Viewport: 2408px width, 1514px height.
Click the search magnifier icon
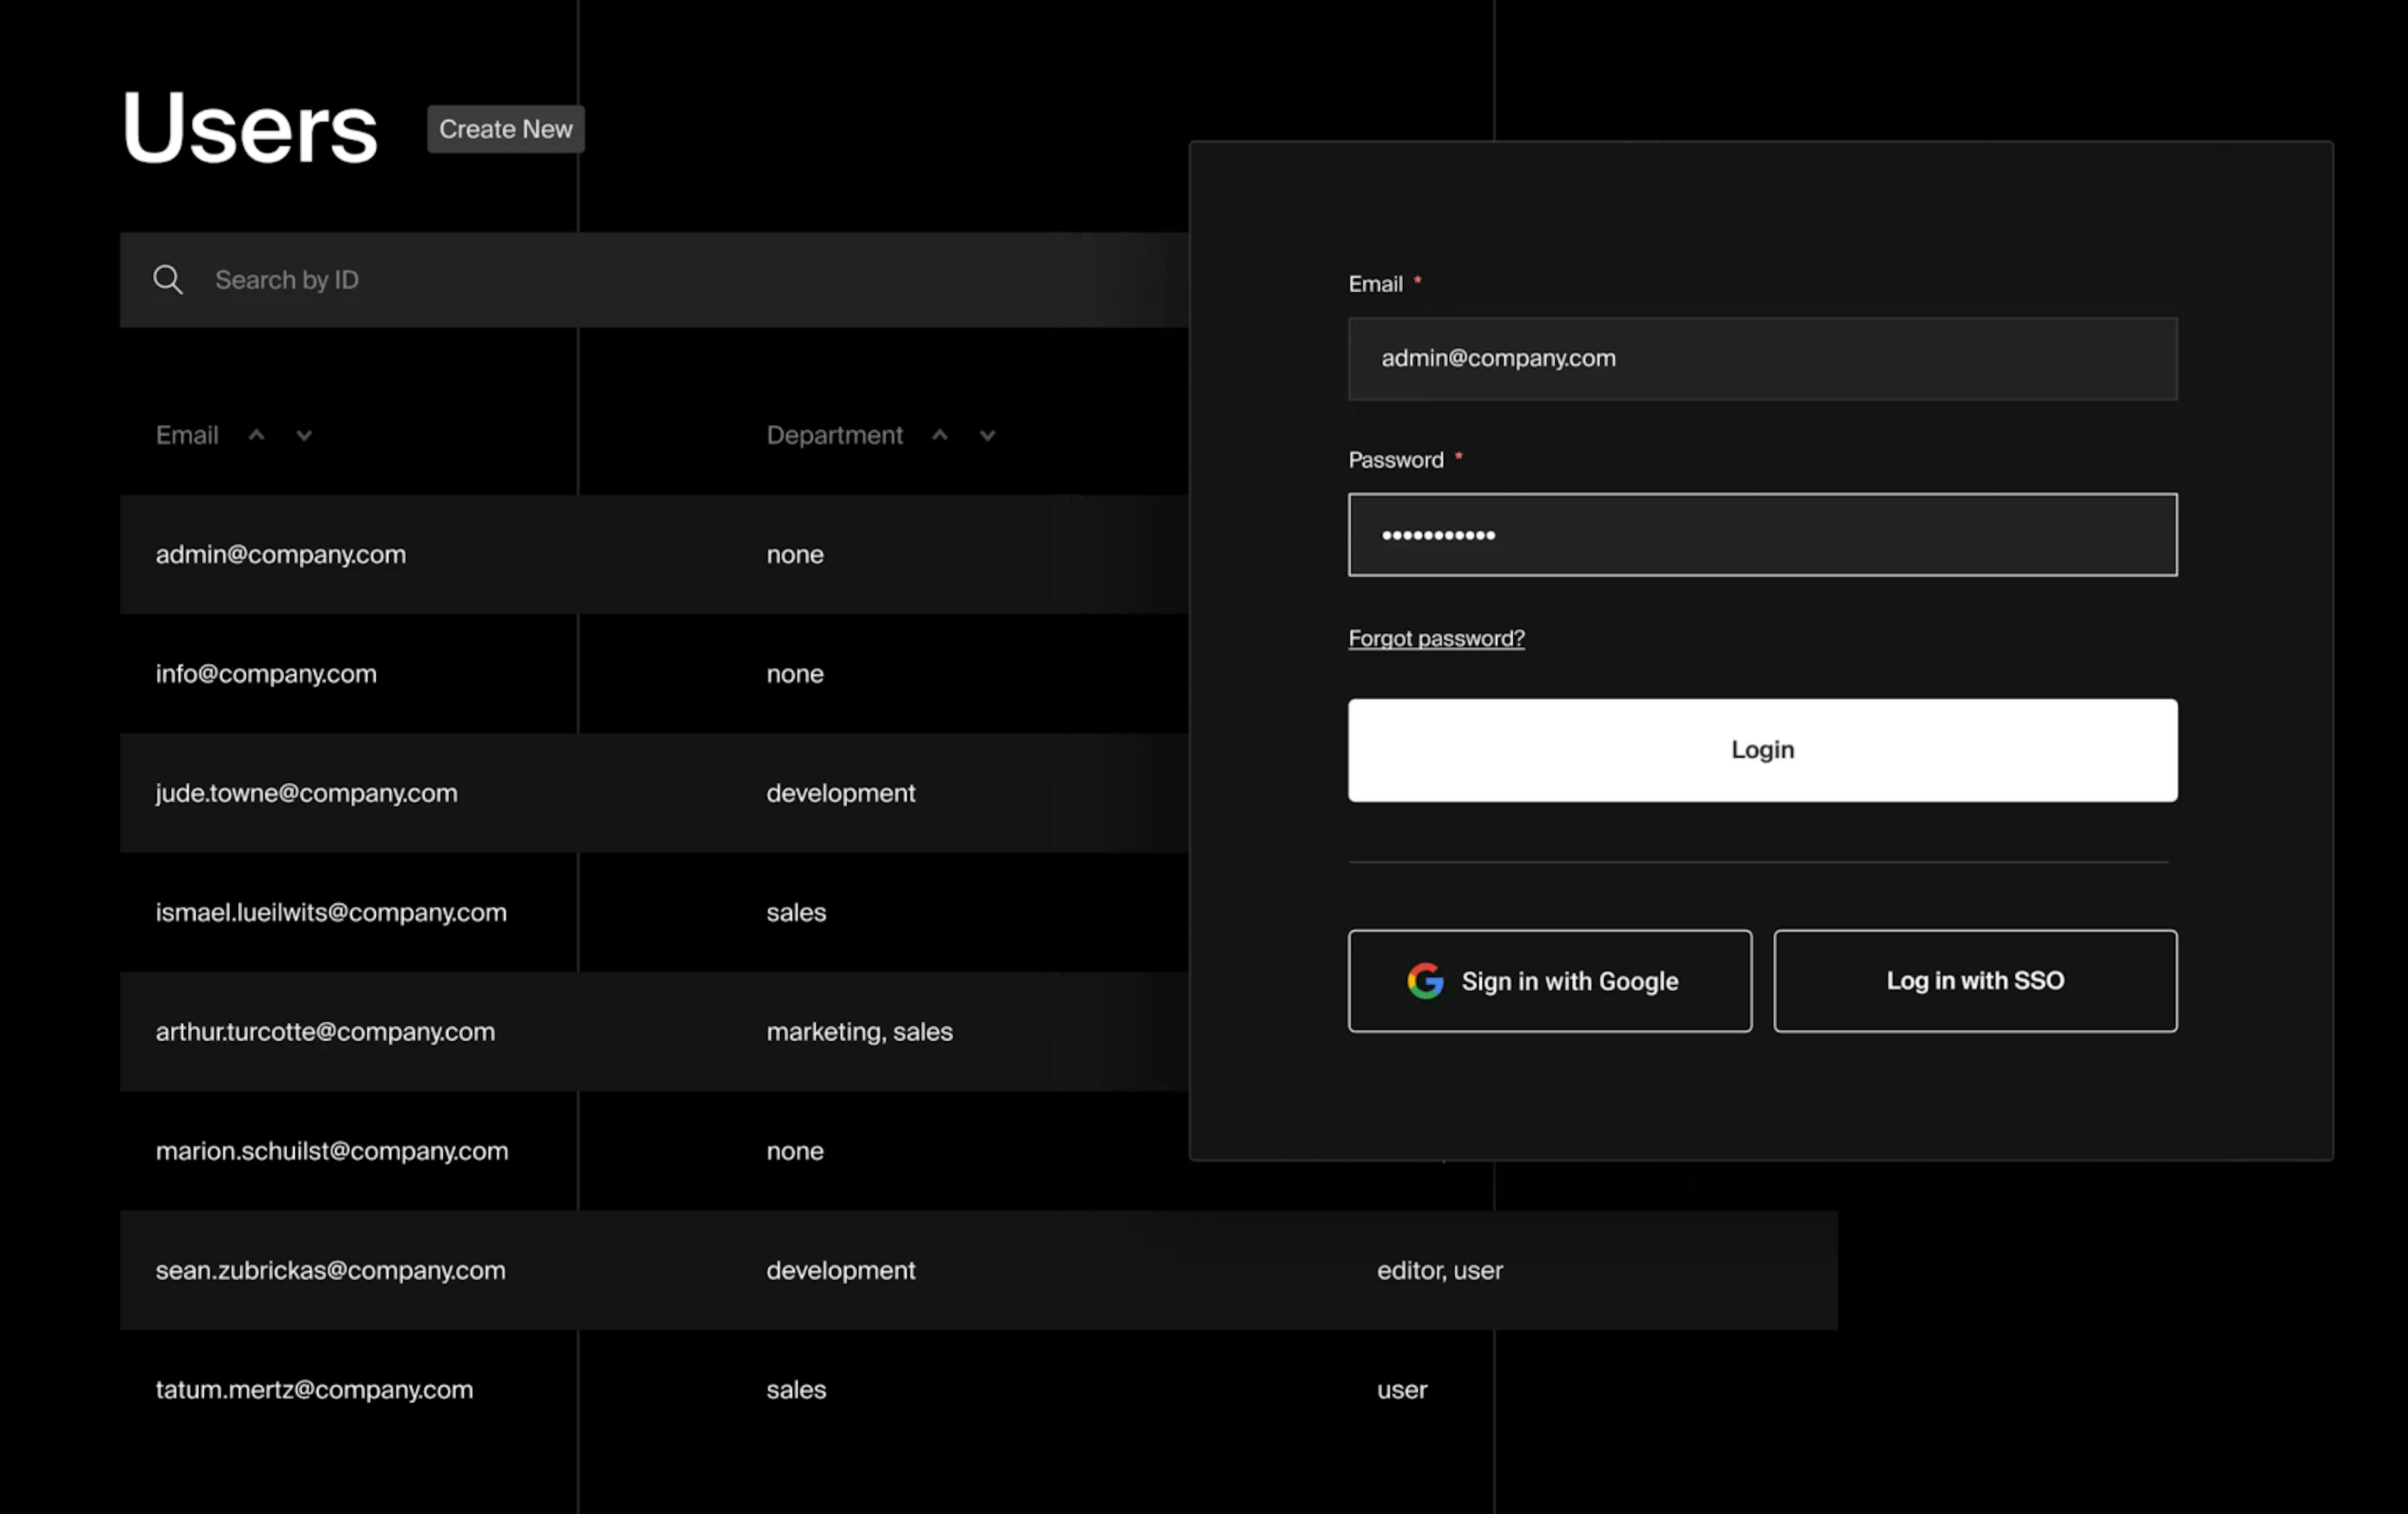coord(168,279)
